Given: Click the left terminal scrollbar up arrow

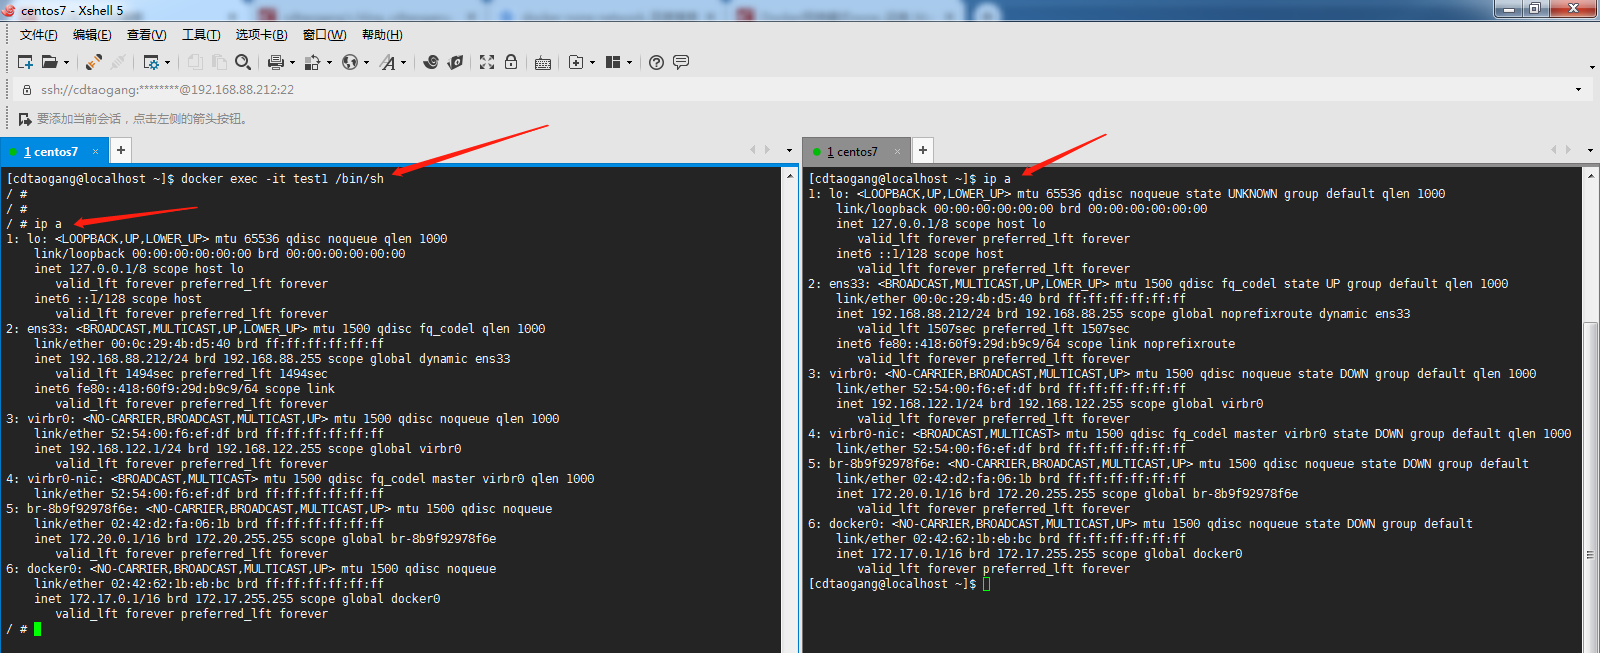Looking at the screenshot, I should pos(790,175).
